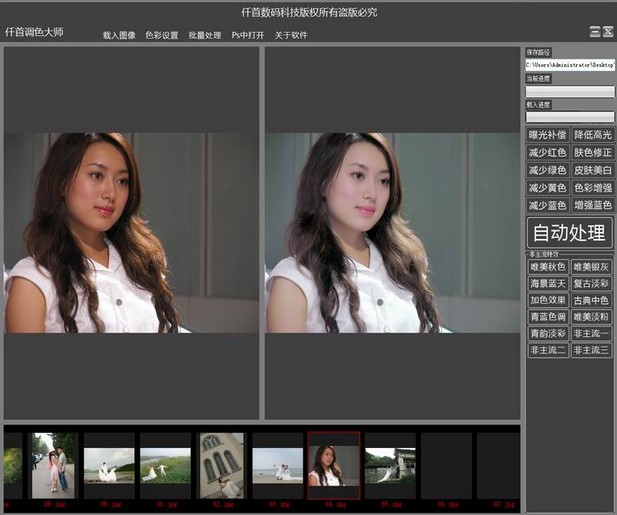Click the 加色效果 button
The width and height of the screenshot is (617, 515).
(547, 301)
